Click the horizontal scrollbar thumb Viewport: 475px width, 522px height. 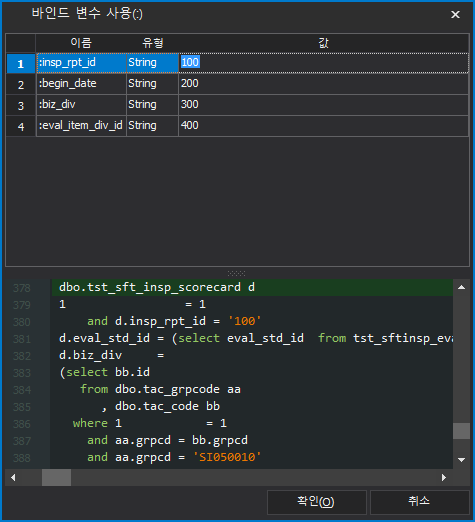coord(56,478)
